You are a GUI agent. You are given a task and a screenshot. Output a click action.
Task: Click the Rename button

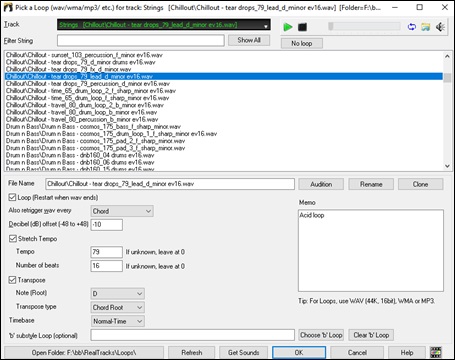(x=371, y=184)
